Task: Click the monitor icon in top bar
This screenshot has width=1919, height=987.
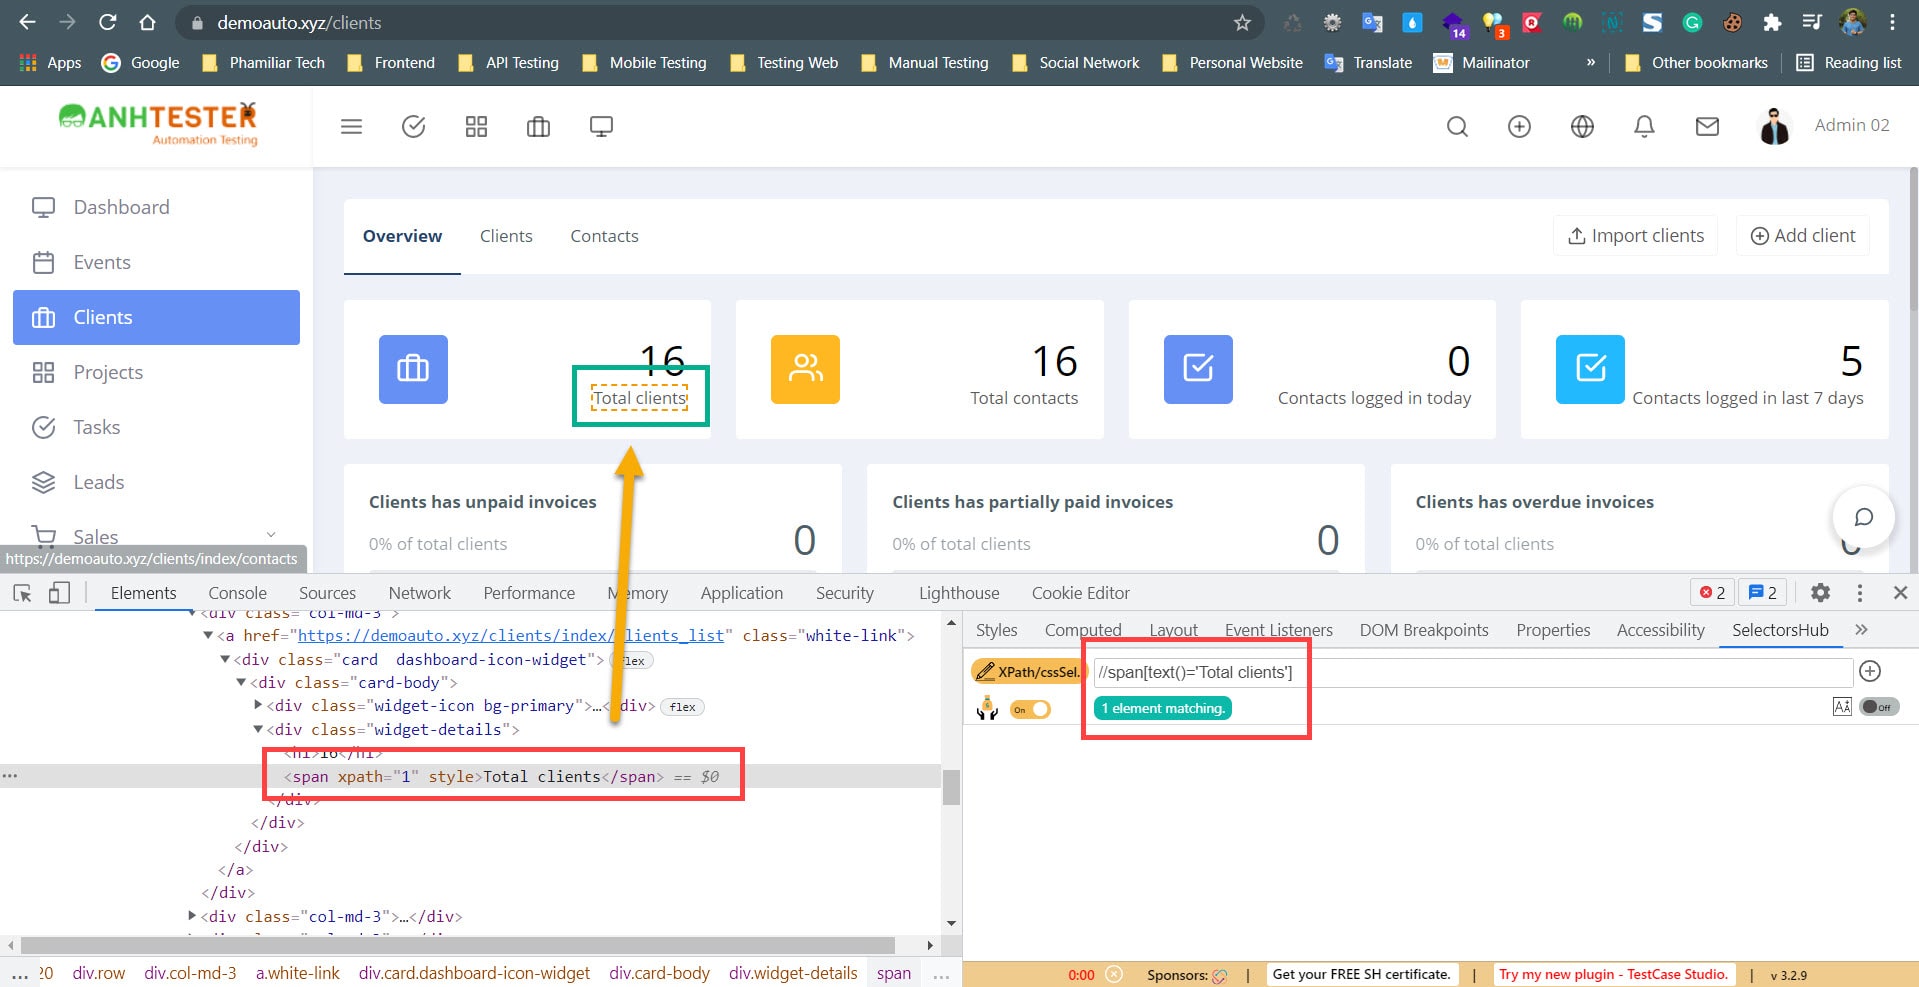Action: 601,126
